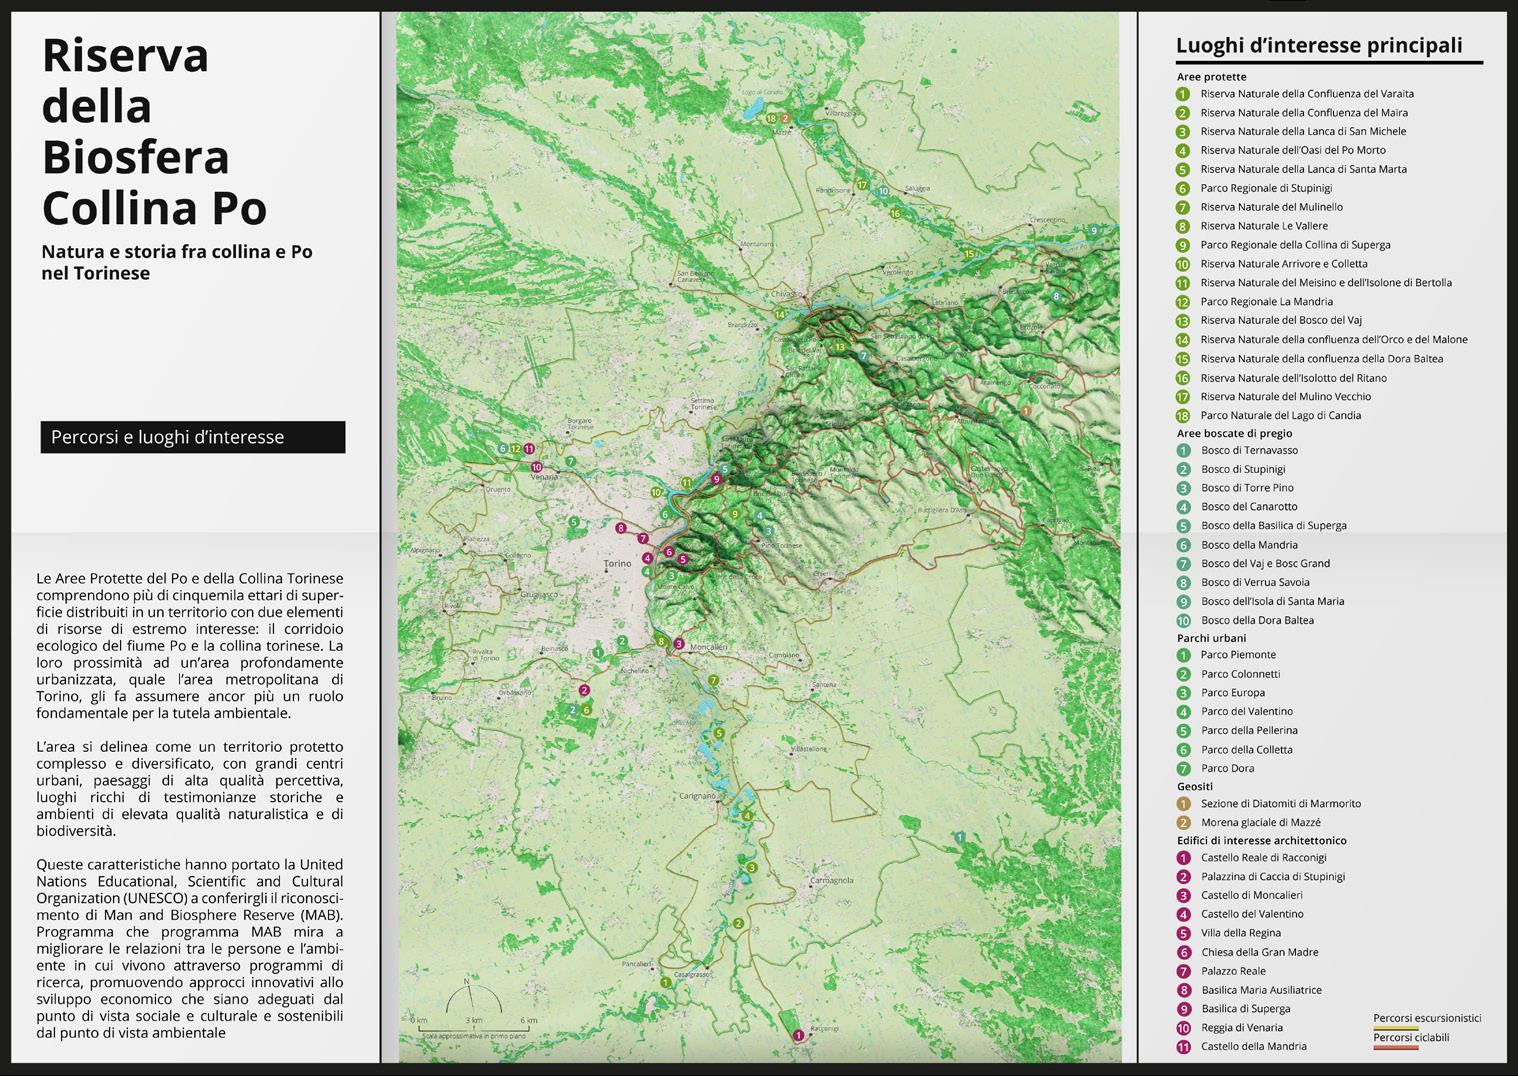The height and width of the screenshot is (1076, 1518).
Task: Click magenta marker 3 beside Moncalieri
Action: pos(679,644)
